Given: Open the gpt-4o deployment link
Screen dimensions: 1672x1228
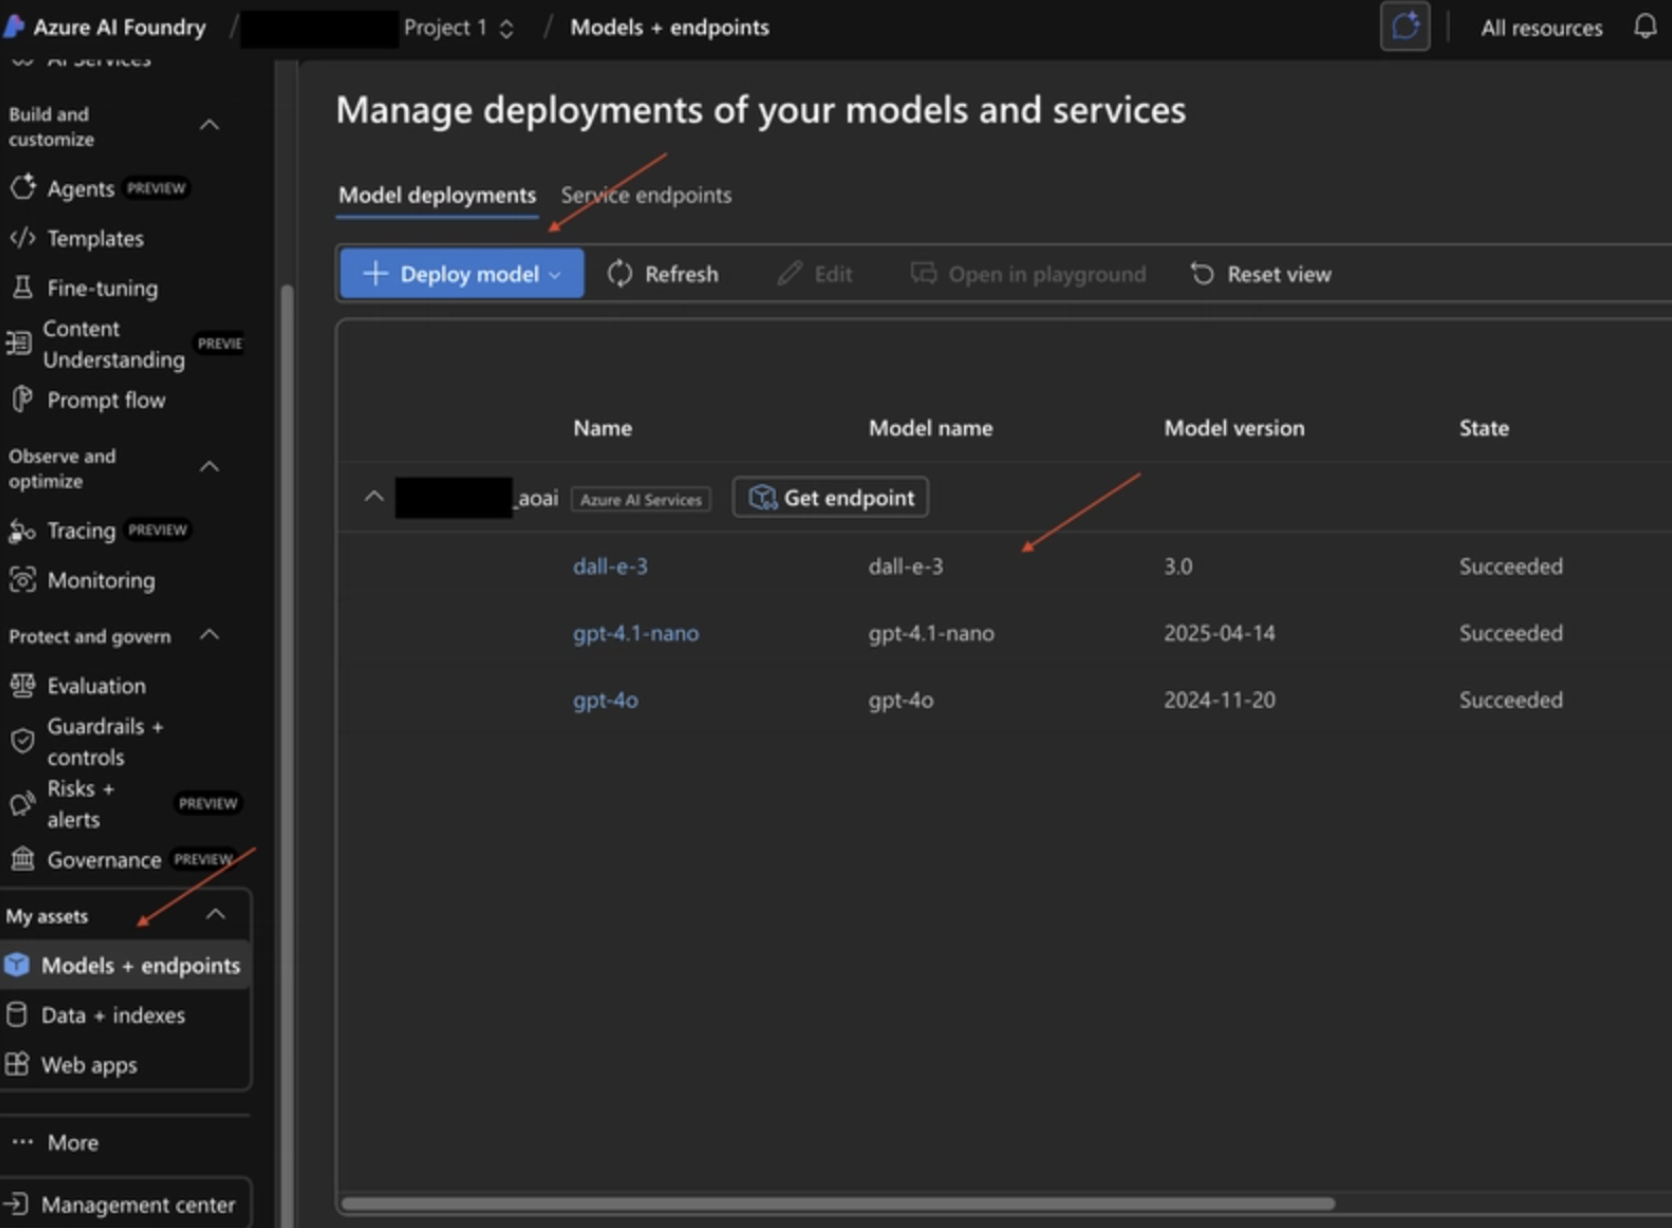Looking at the screenshot, I should (x=605, y=700).
